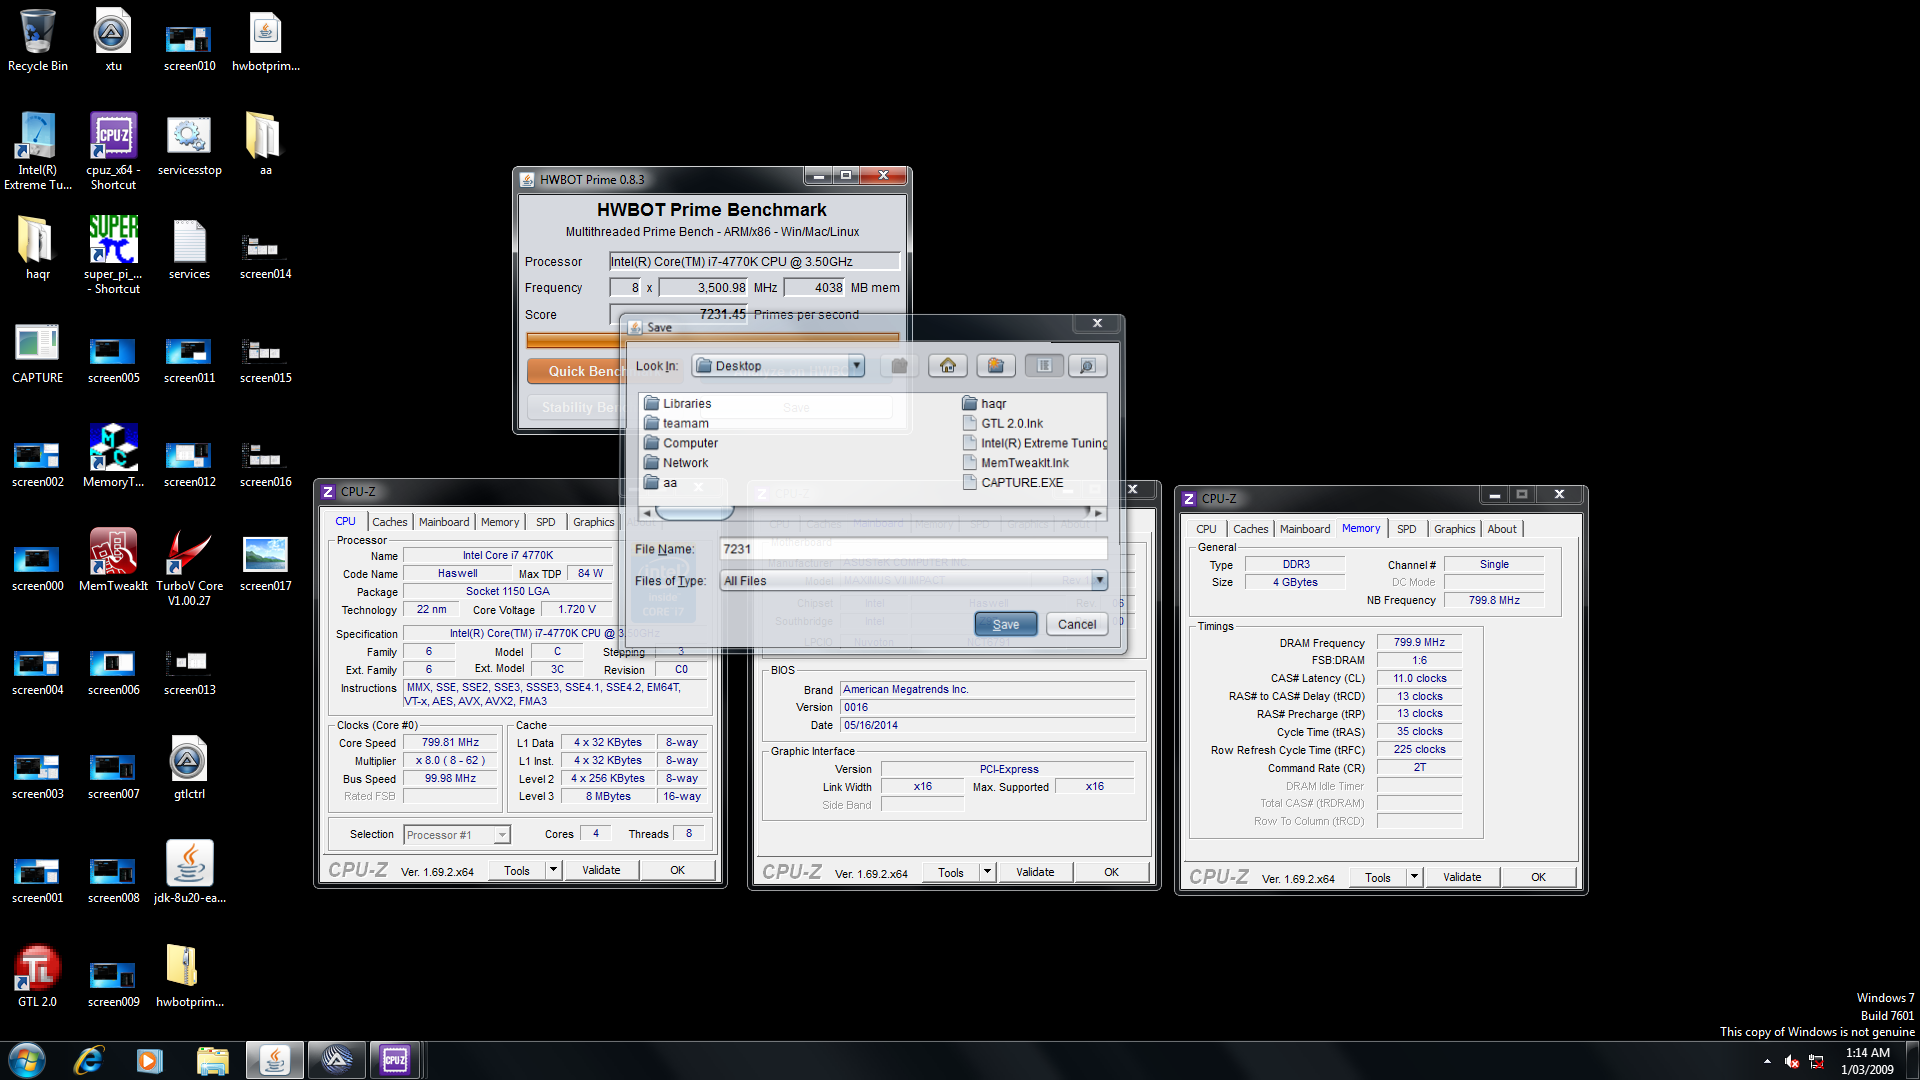Switch to Details view in Save dialog

pyautogui.click(x=1087, y=366)
